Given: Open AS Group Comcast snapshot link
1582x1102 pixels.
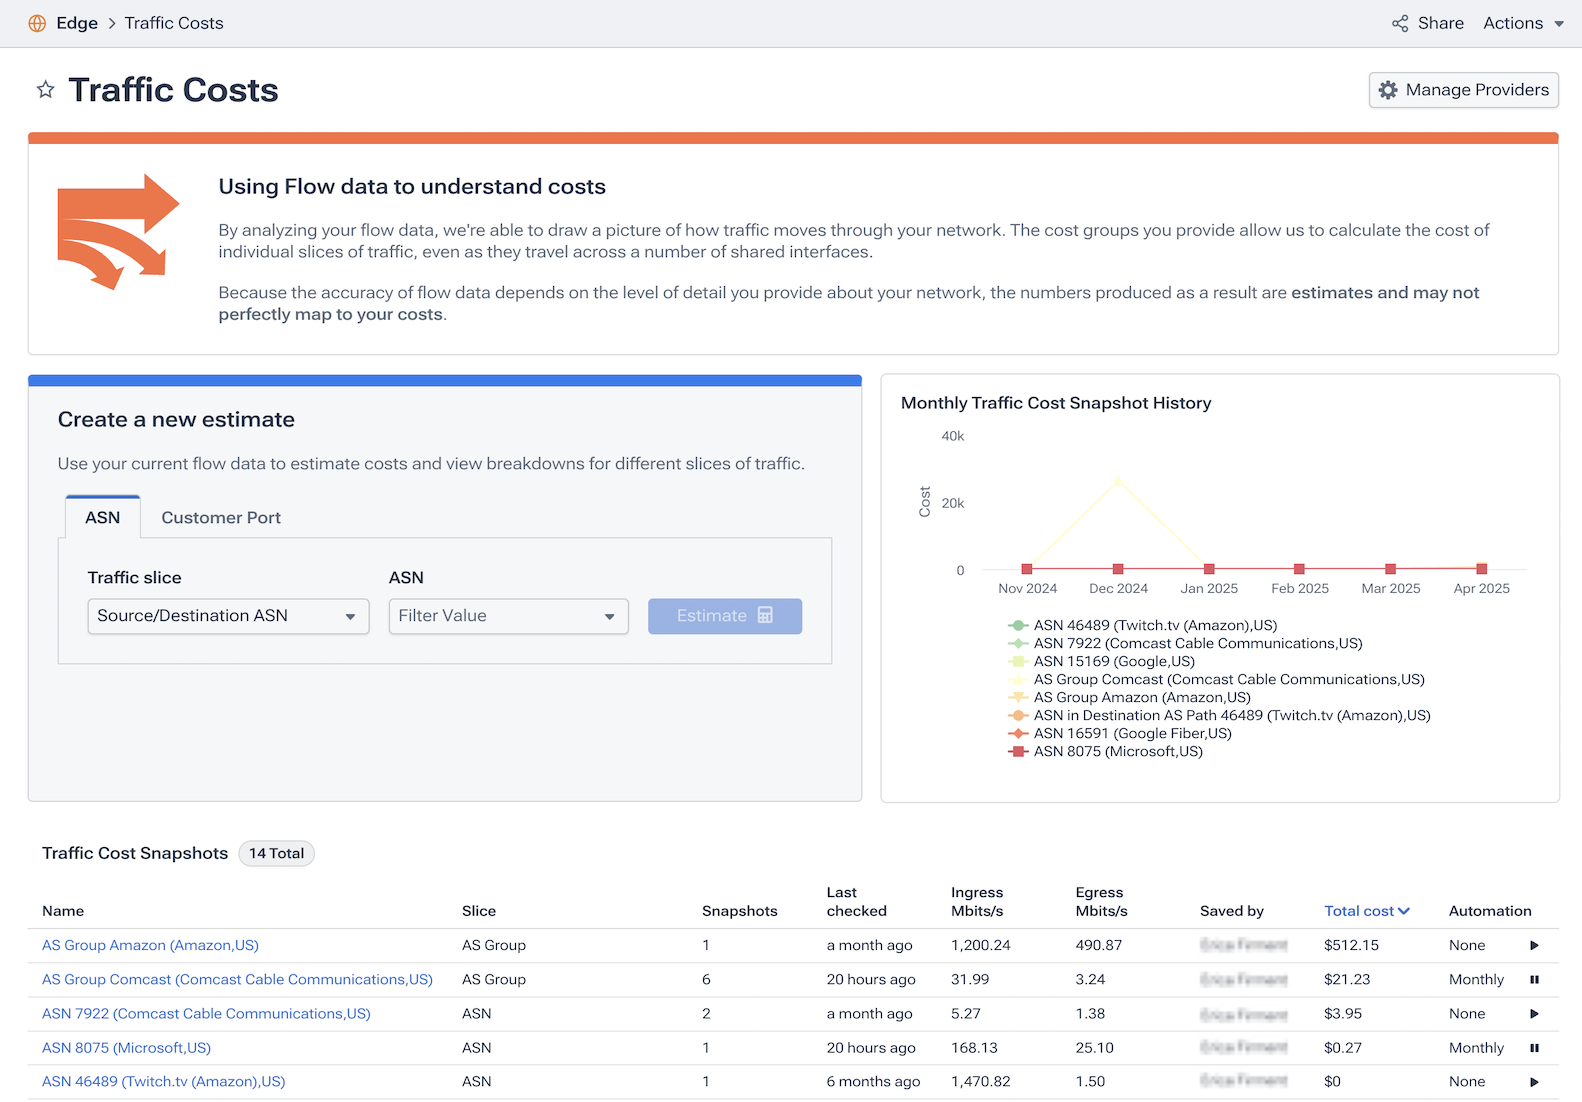Looking at the screenshot, I should click(x=237, y=979).
